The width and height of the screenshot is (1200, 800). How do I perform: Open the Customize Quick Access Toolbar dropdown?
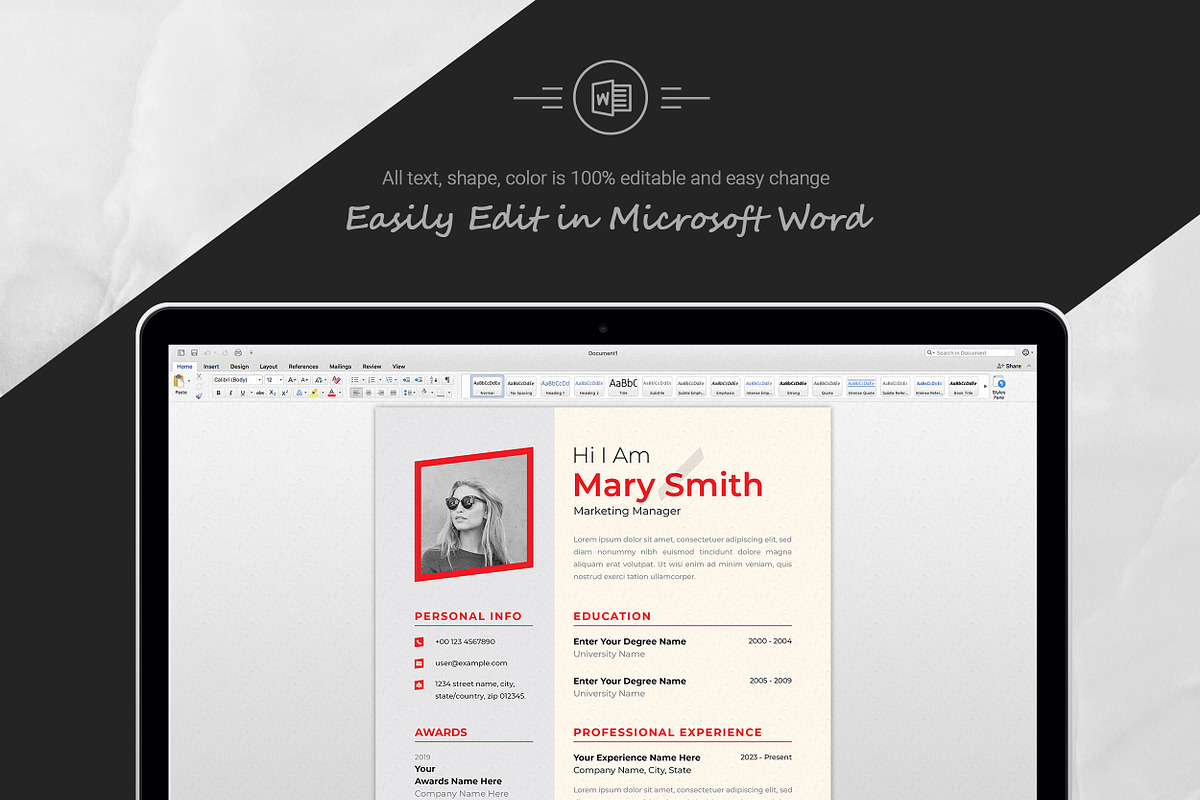pos(251,352)
